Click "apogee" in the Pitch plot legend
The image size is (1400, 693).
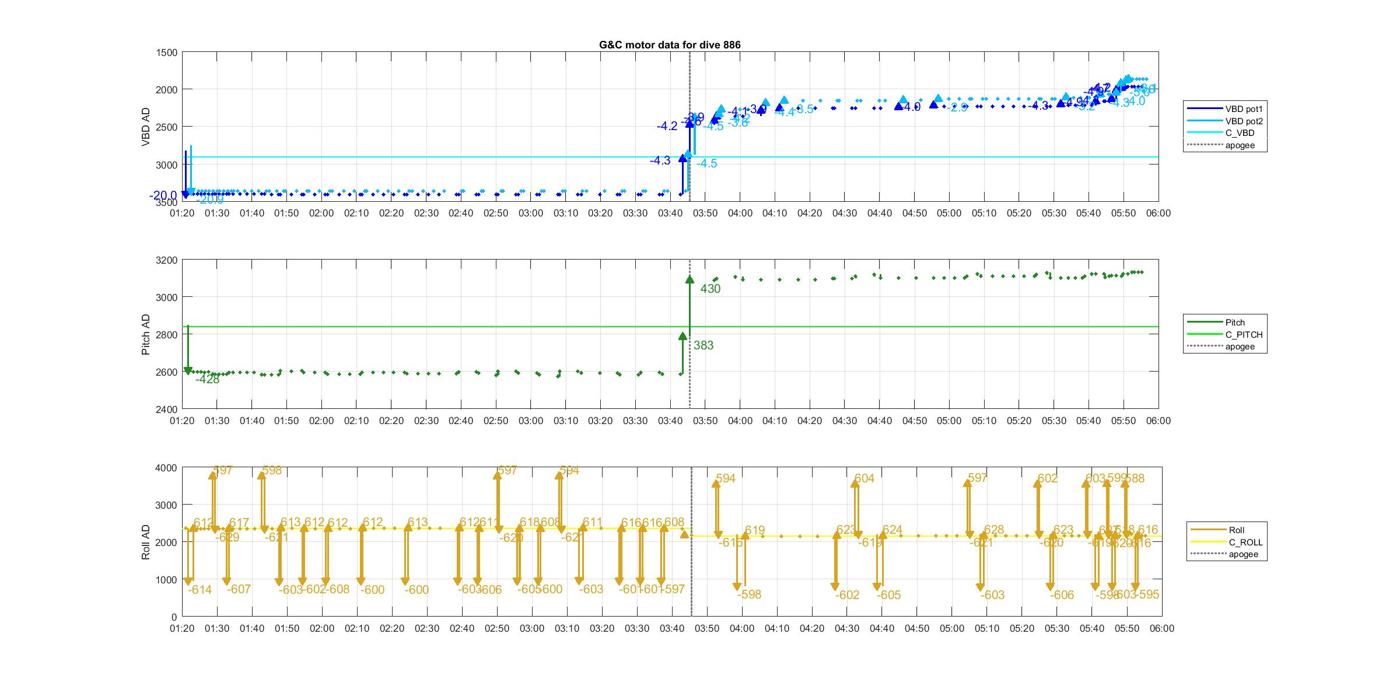[x=1239, y=347]
